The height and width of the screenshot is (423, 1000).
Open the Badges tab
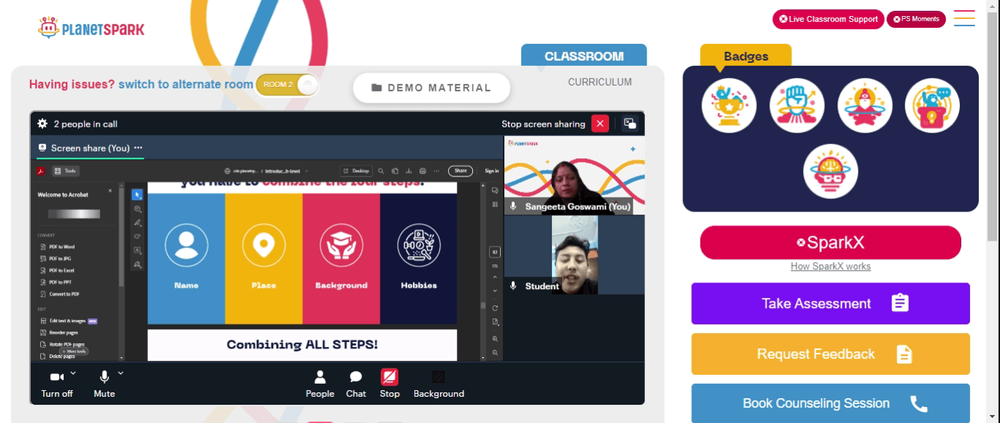click(746, 56)
